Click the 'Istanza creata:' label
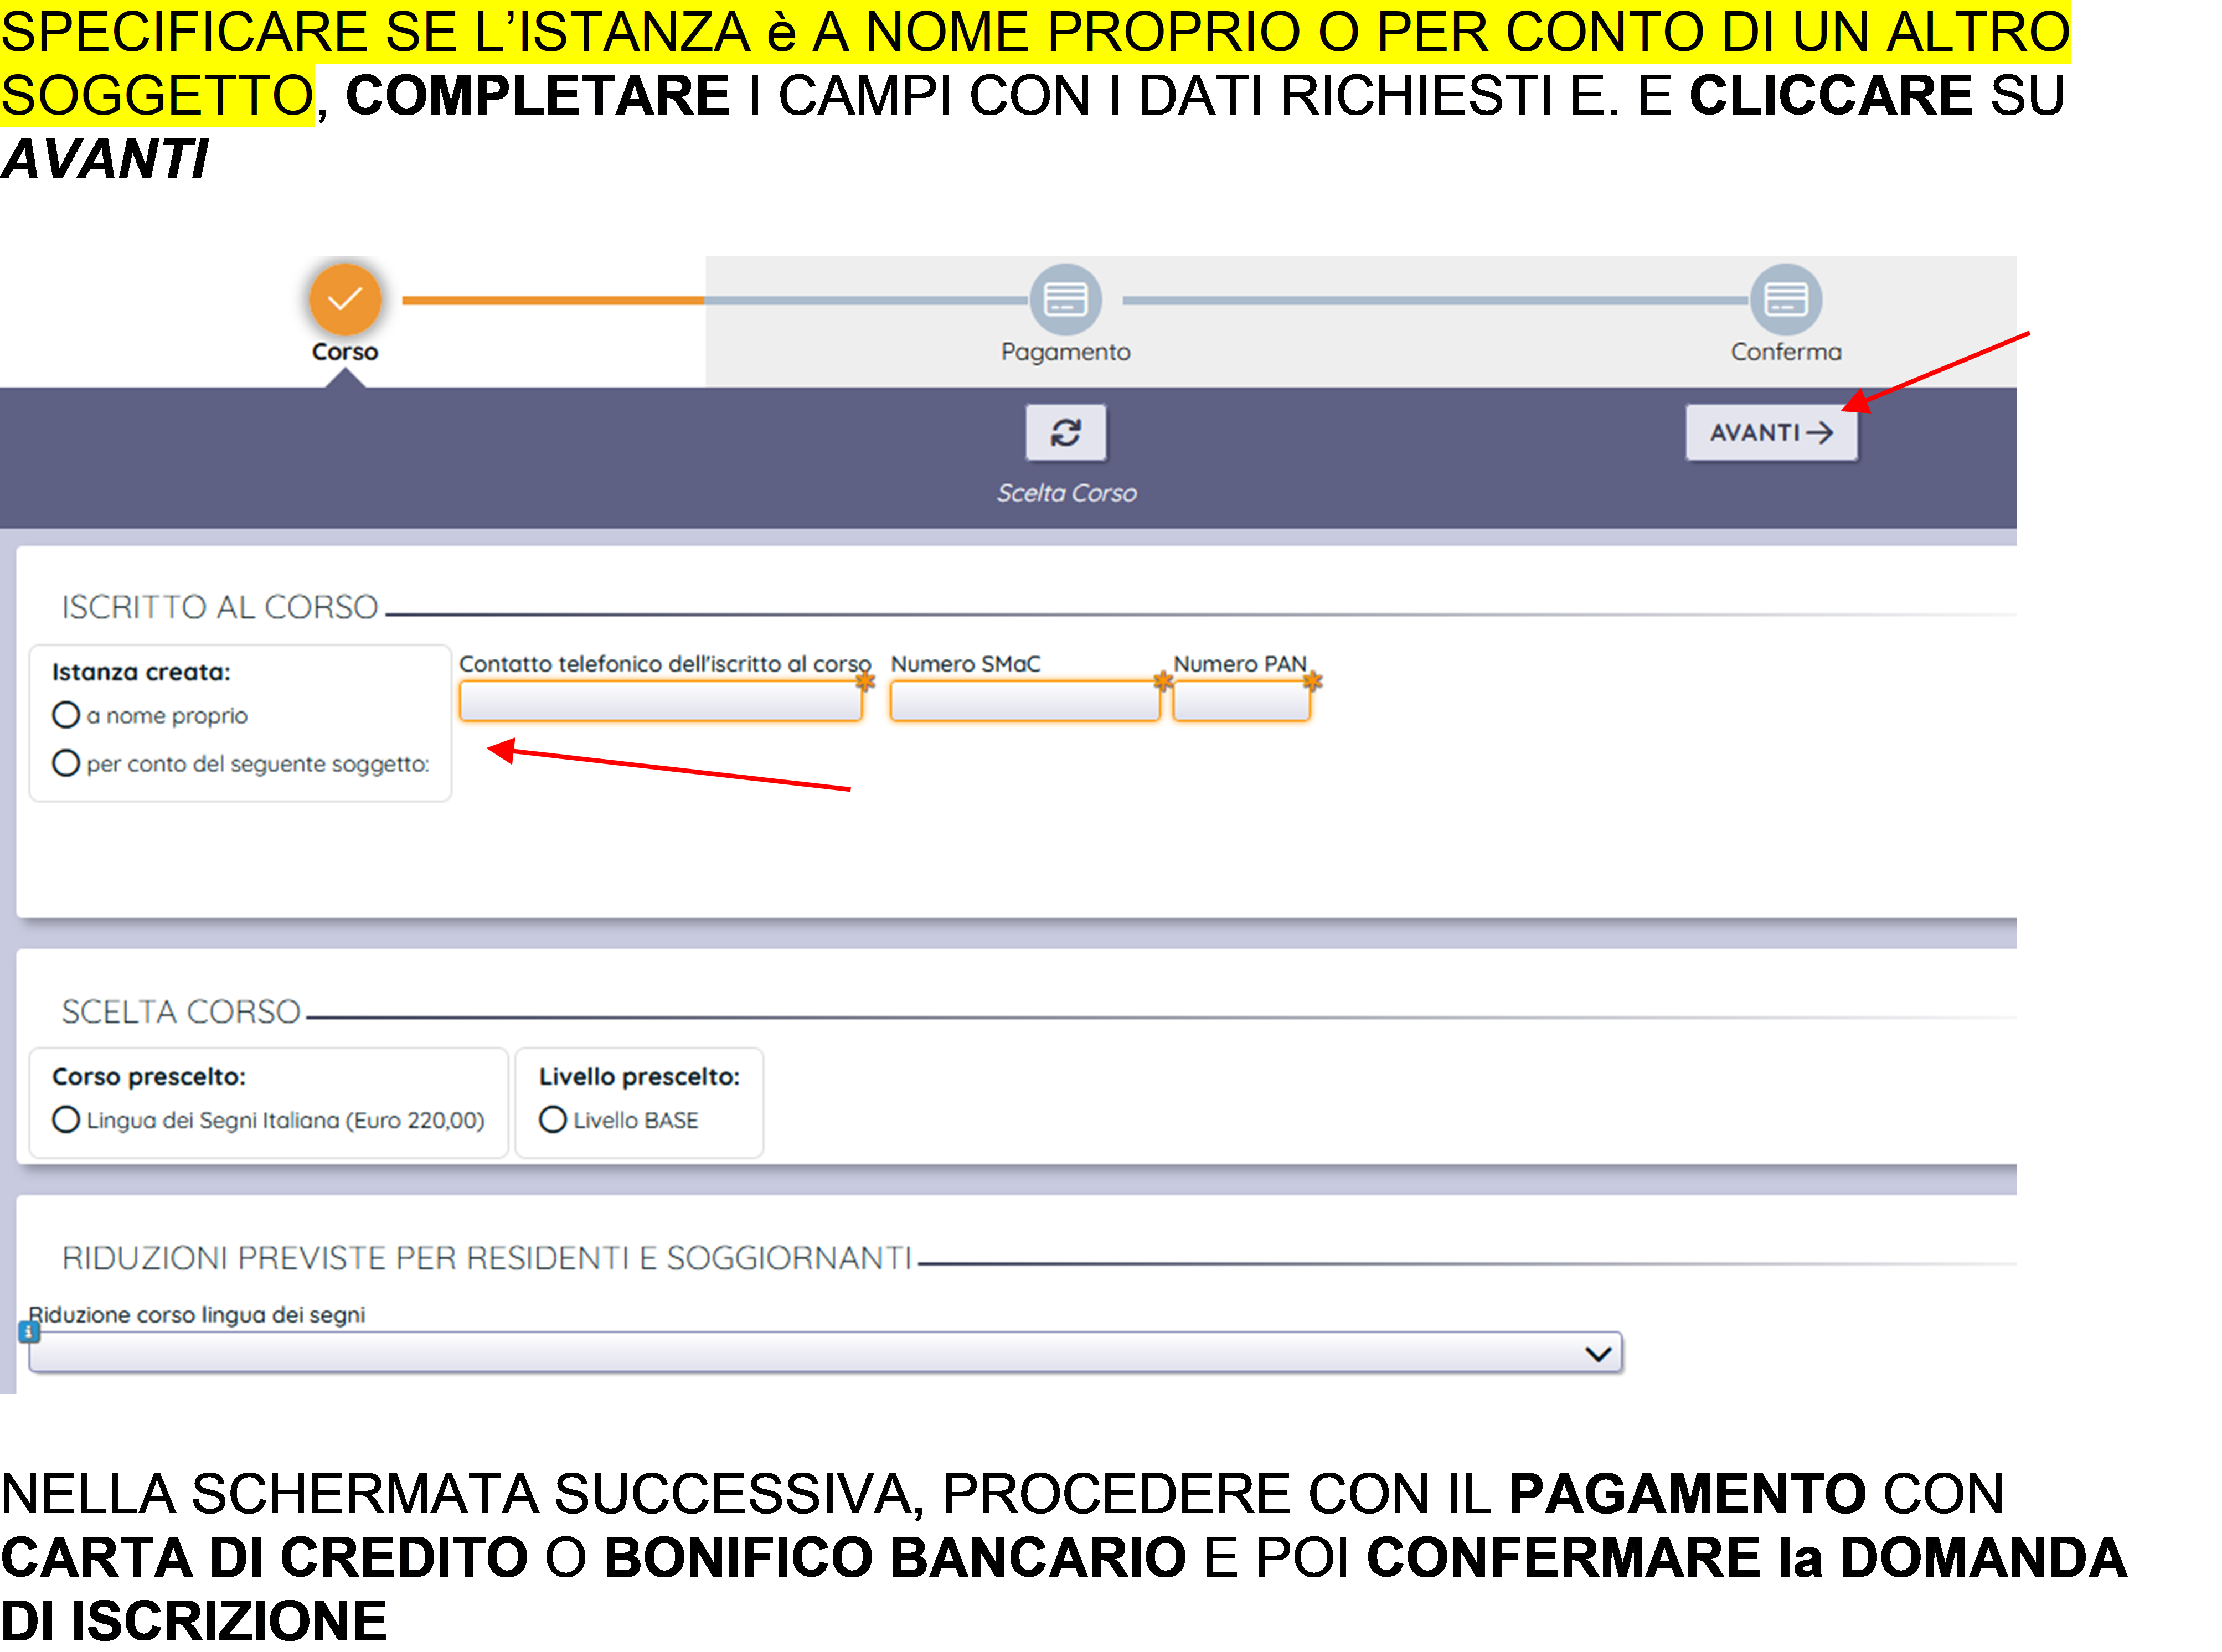 click(141, 672)
